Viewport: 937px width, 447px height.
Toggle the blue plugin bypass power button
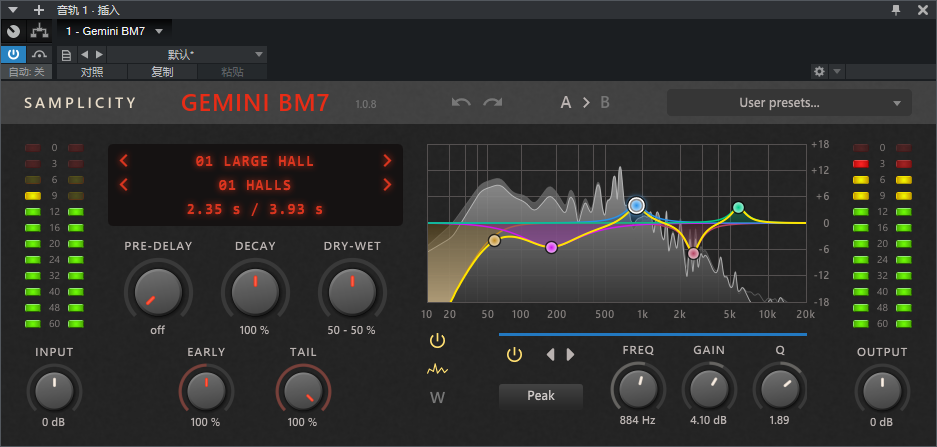(14, 54)
